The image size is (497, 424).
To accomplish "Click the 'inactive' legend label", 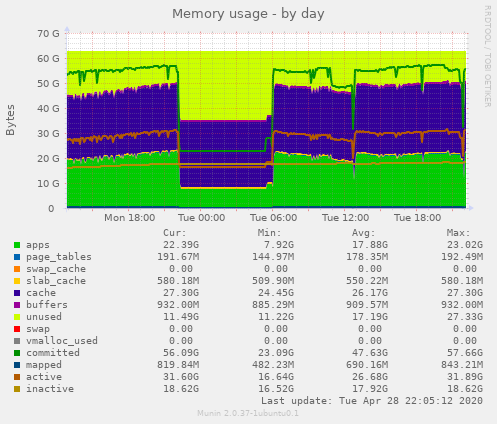I will coord(50,389).
